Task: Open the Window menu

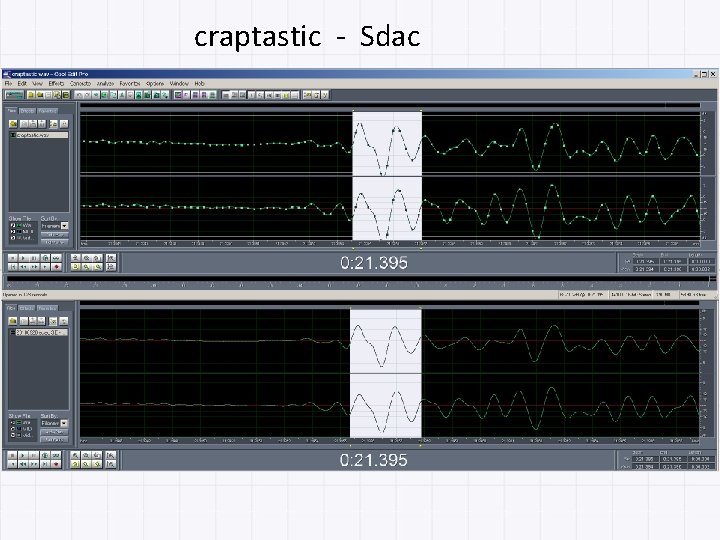Action: (x=179, y=84)
